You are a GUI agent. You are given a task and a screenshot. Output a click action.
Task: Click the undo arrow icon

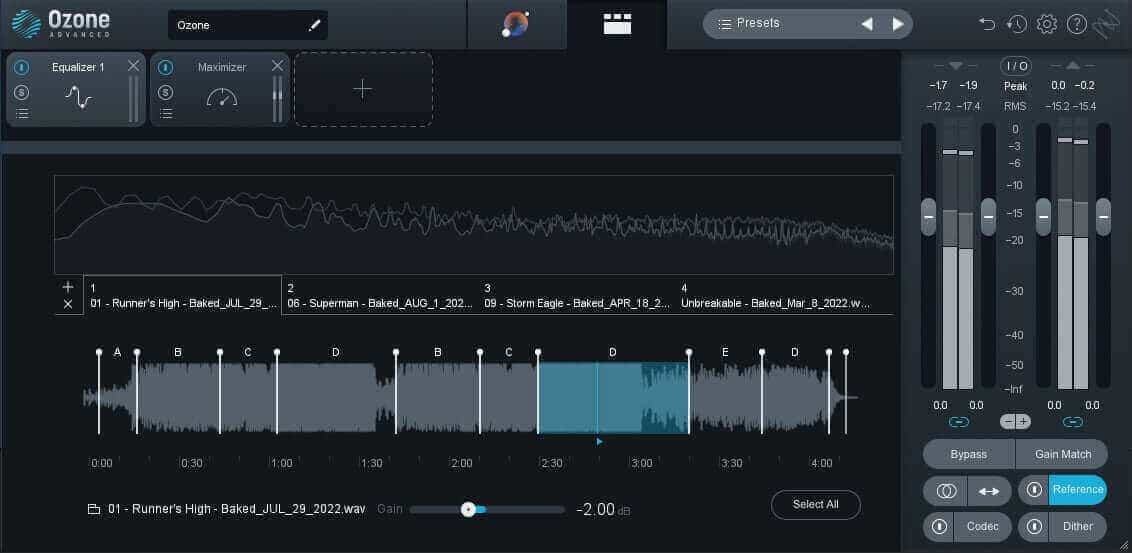pos(987,24)
